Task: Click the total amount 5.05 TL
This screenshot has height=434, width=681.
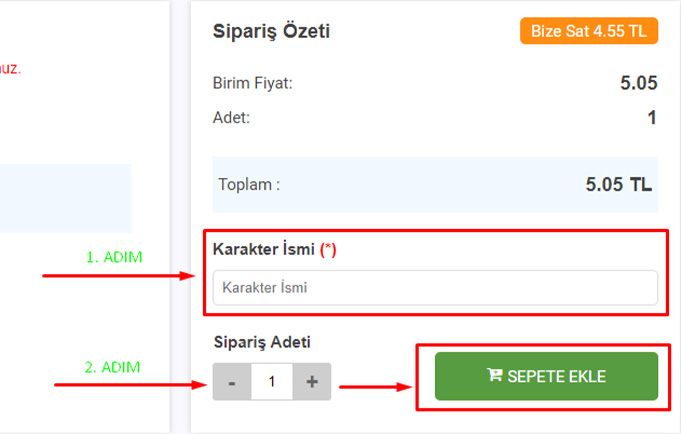Action: click(x=618, y=184)
